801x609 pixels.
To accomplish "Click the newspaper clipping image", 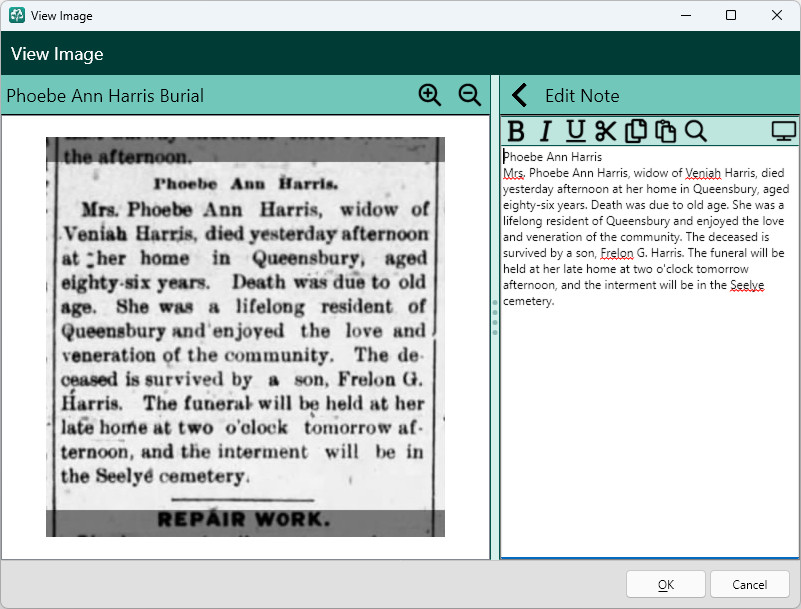I will (245, 337).
